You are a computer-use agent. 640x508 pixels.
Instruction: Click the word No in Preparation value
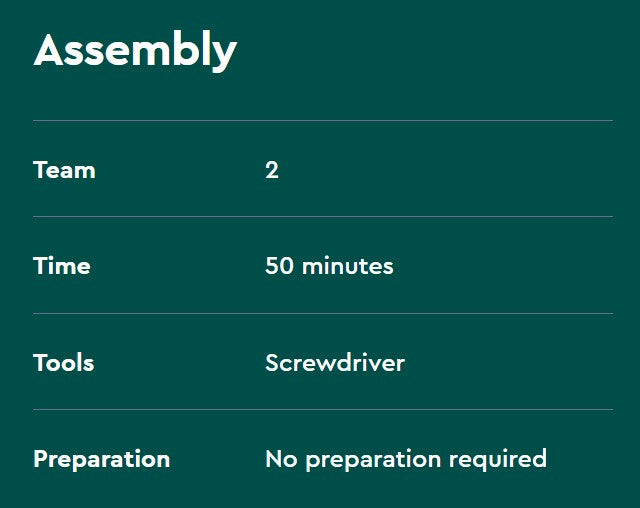pyautogui.click(x=281, y=459)
